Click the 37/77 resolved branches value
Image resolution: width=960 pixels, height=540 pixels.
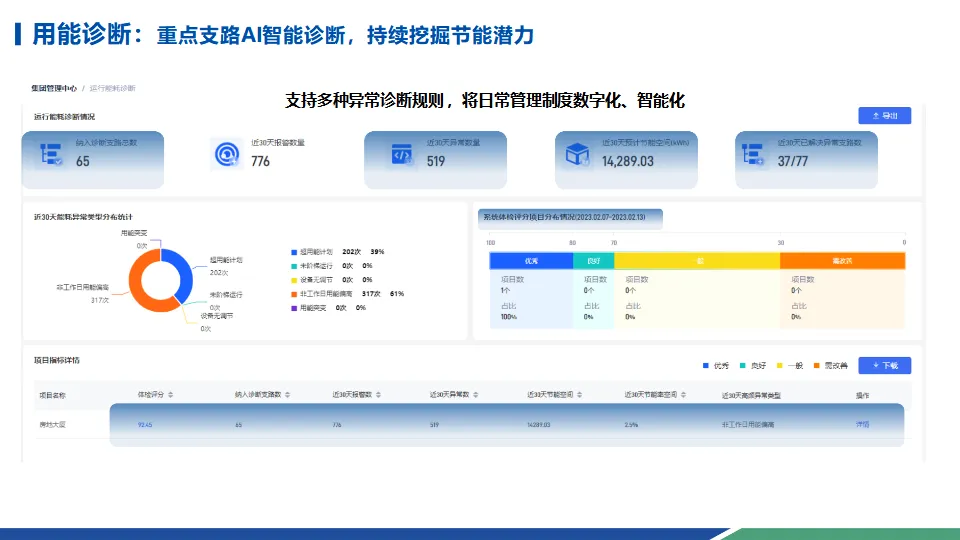[x=793, y=162]
